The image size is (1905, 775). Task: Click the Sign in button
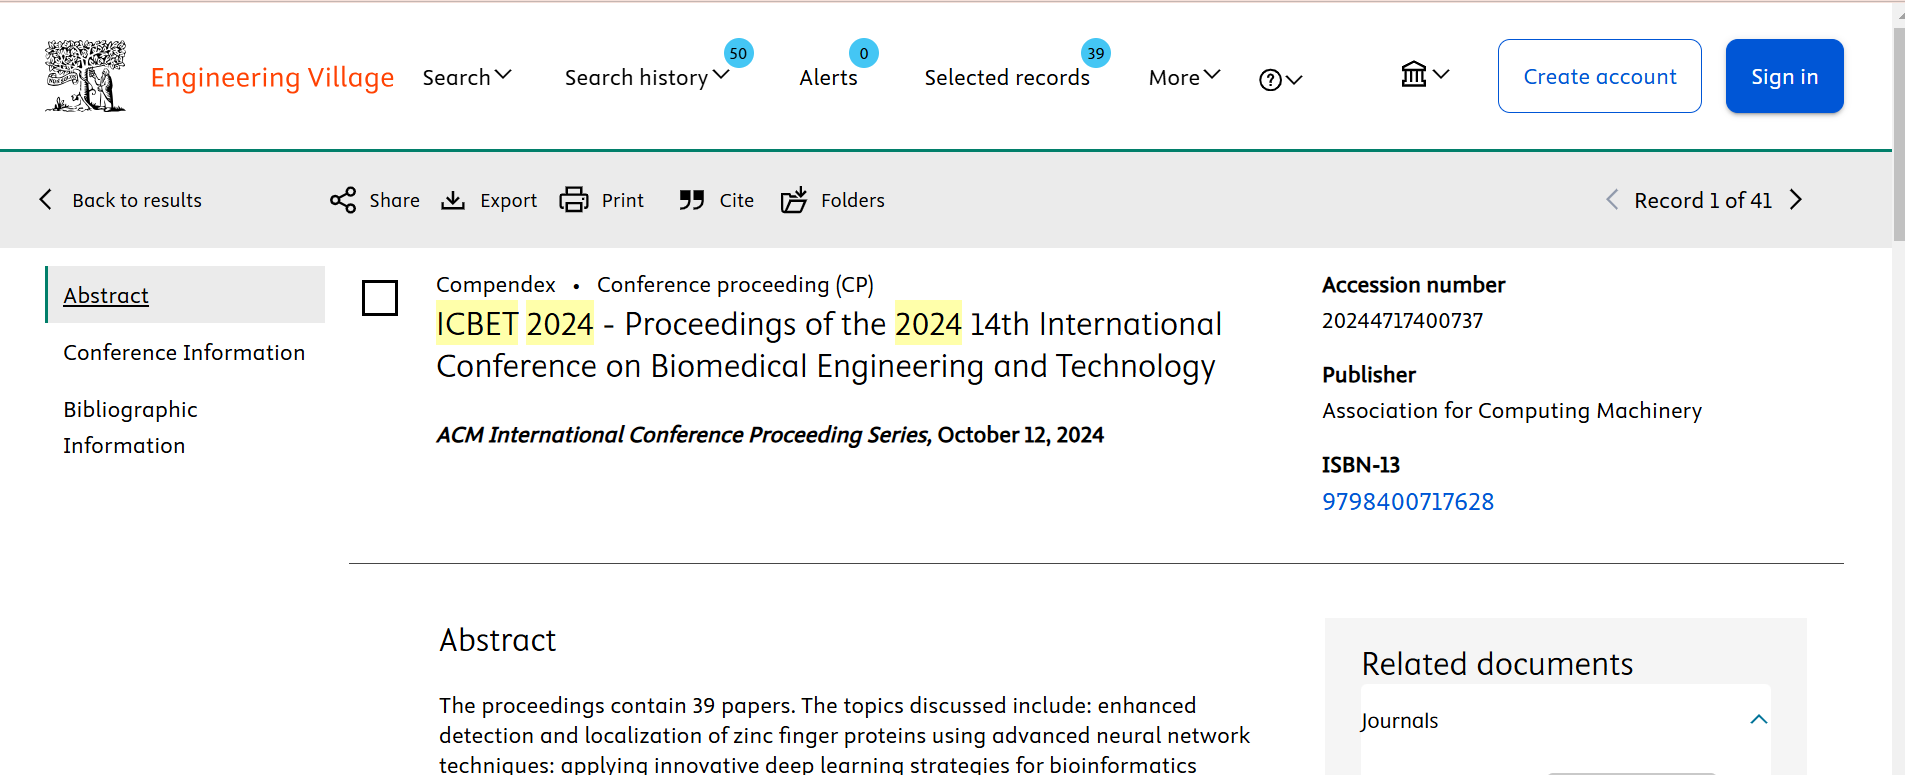(1785, 76)
